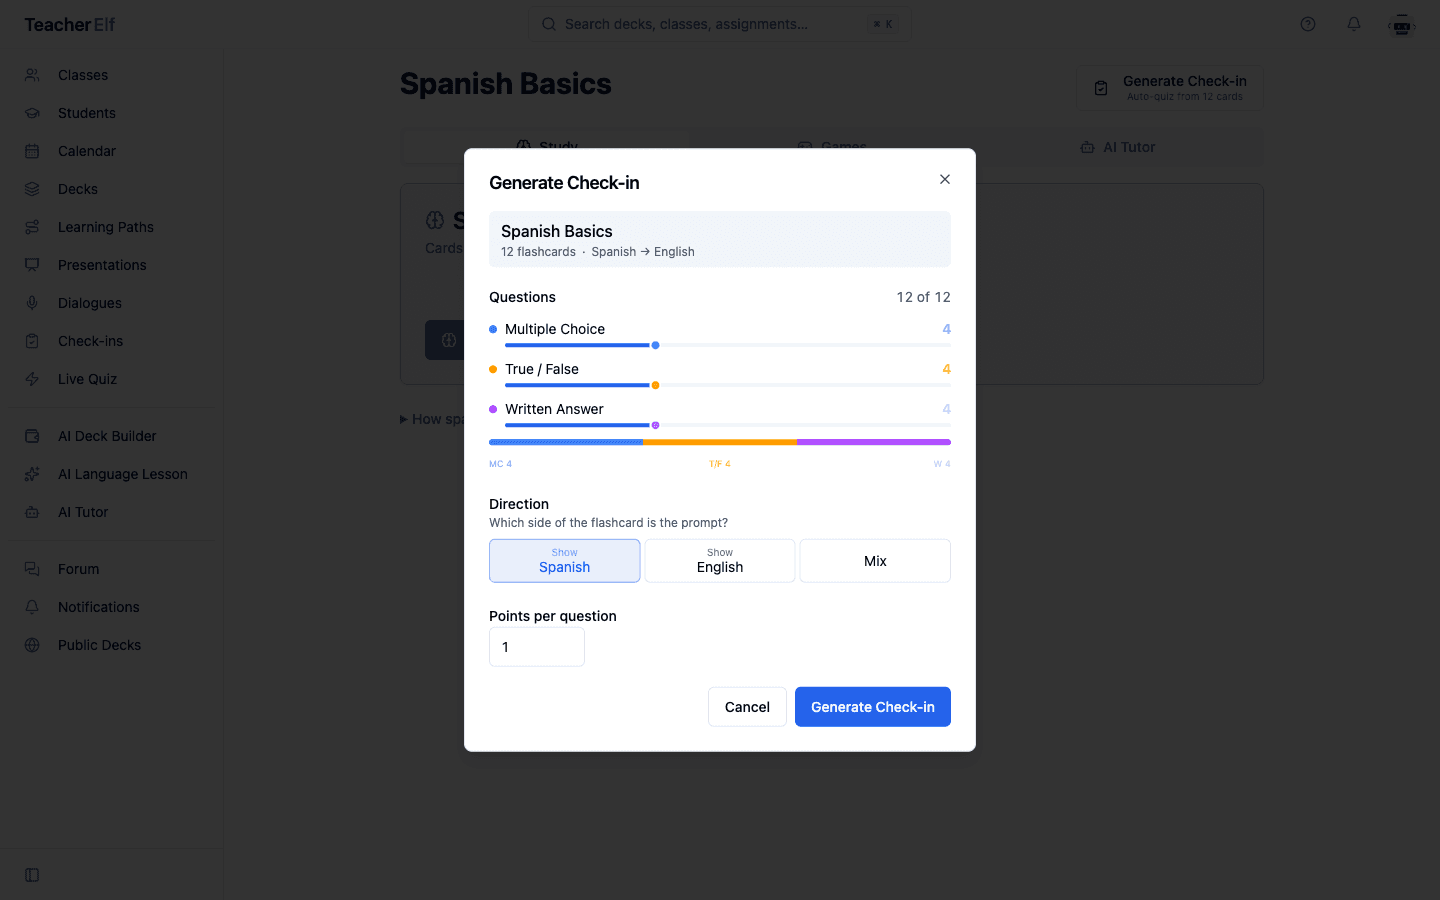Click the Live Quiz lightning icon

click(32, 379)
